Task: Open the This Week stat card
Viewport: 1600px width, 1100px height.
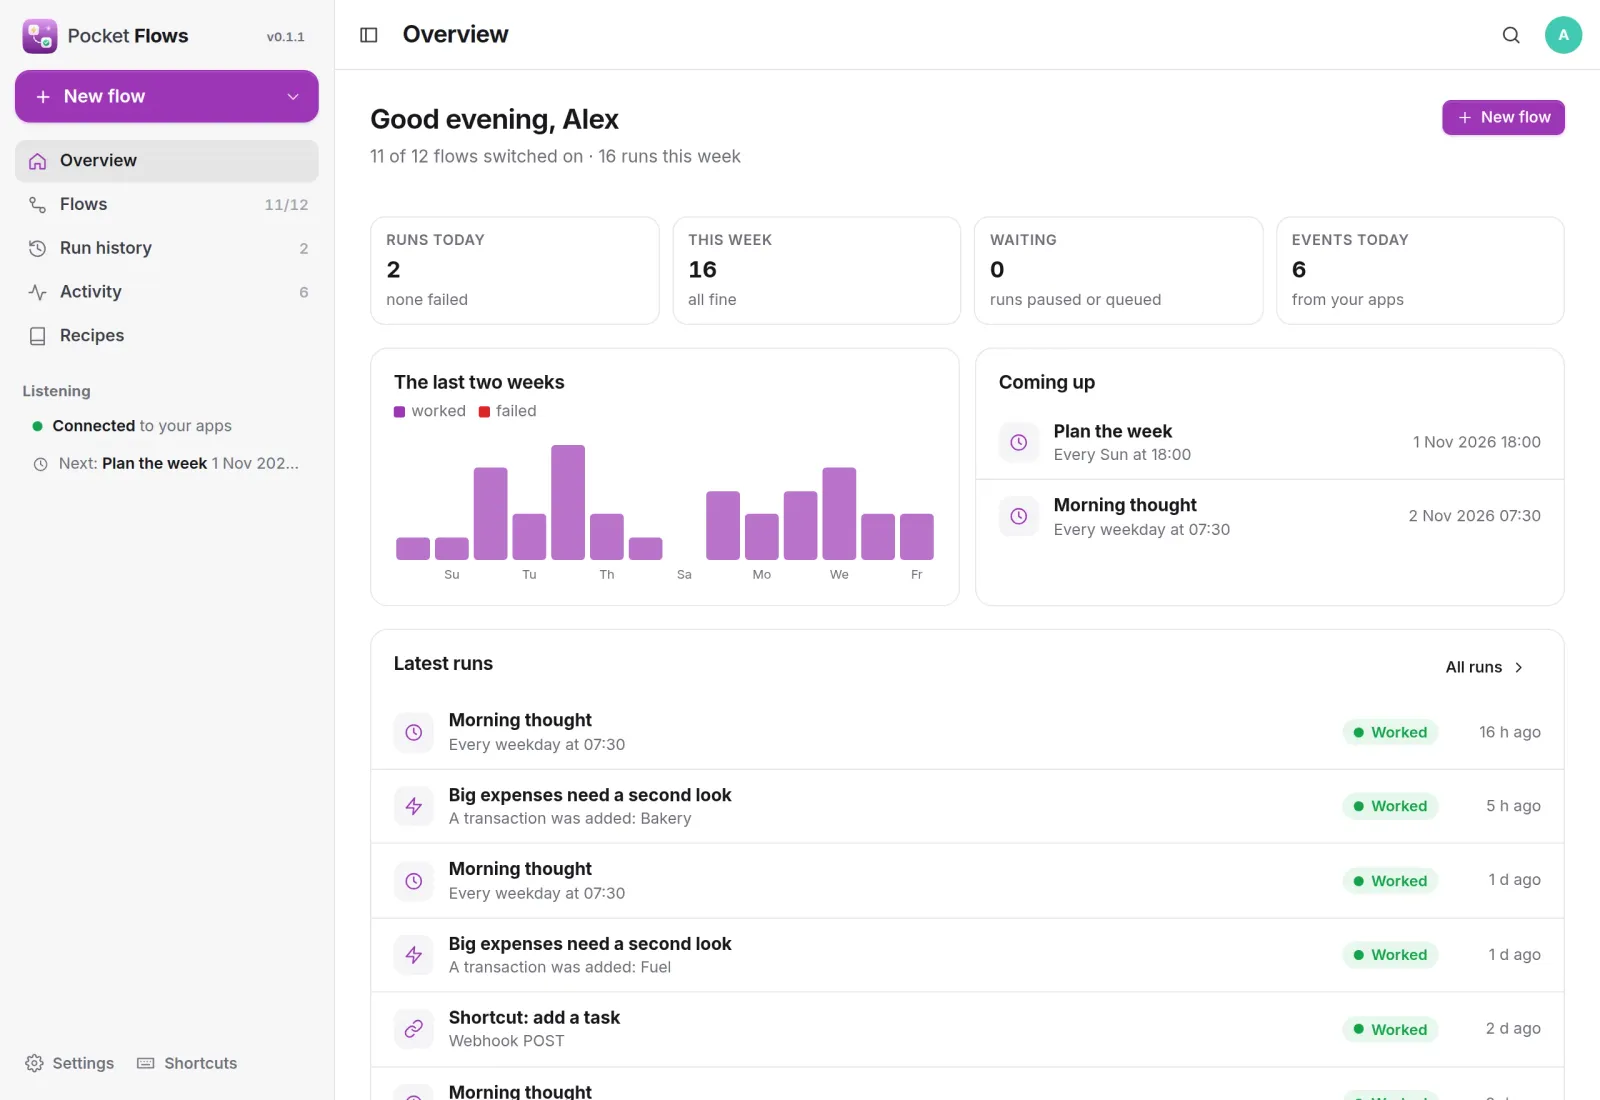Action: tap(817, 271)
